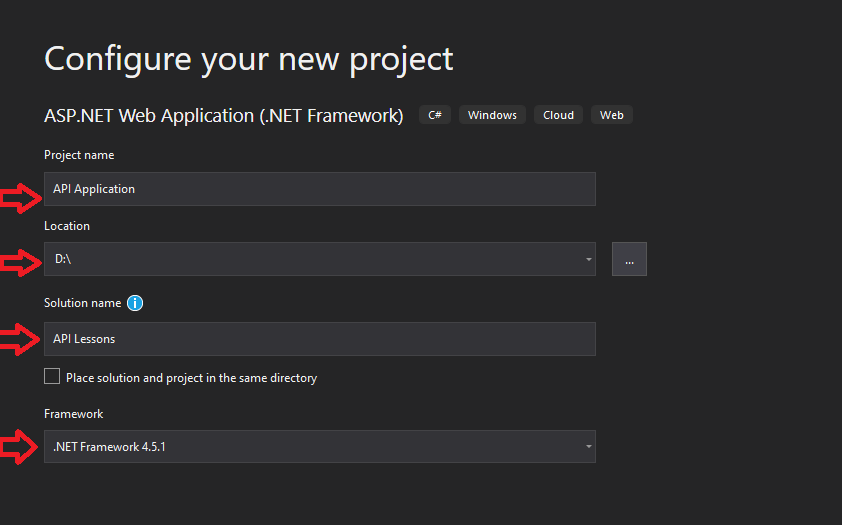Click the ASP.NET Web Application template title

[x=223, y=116]
